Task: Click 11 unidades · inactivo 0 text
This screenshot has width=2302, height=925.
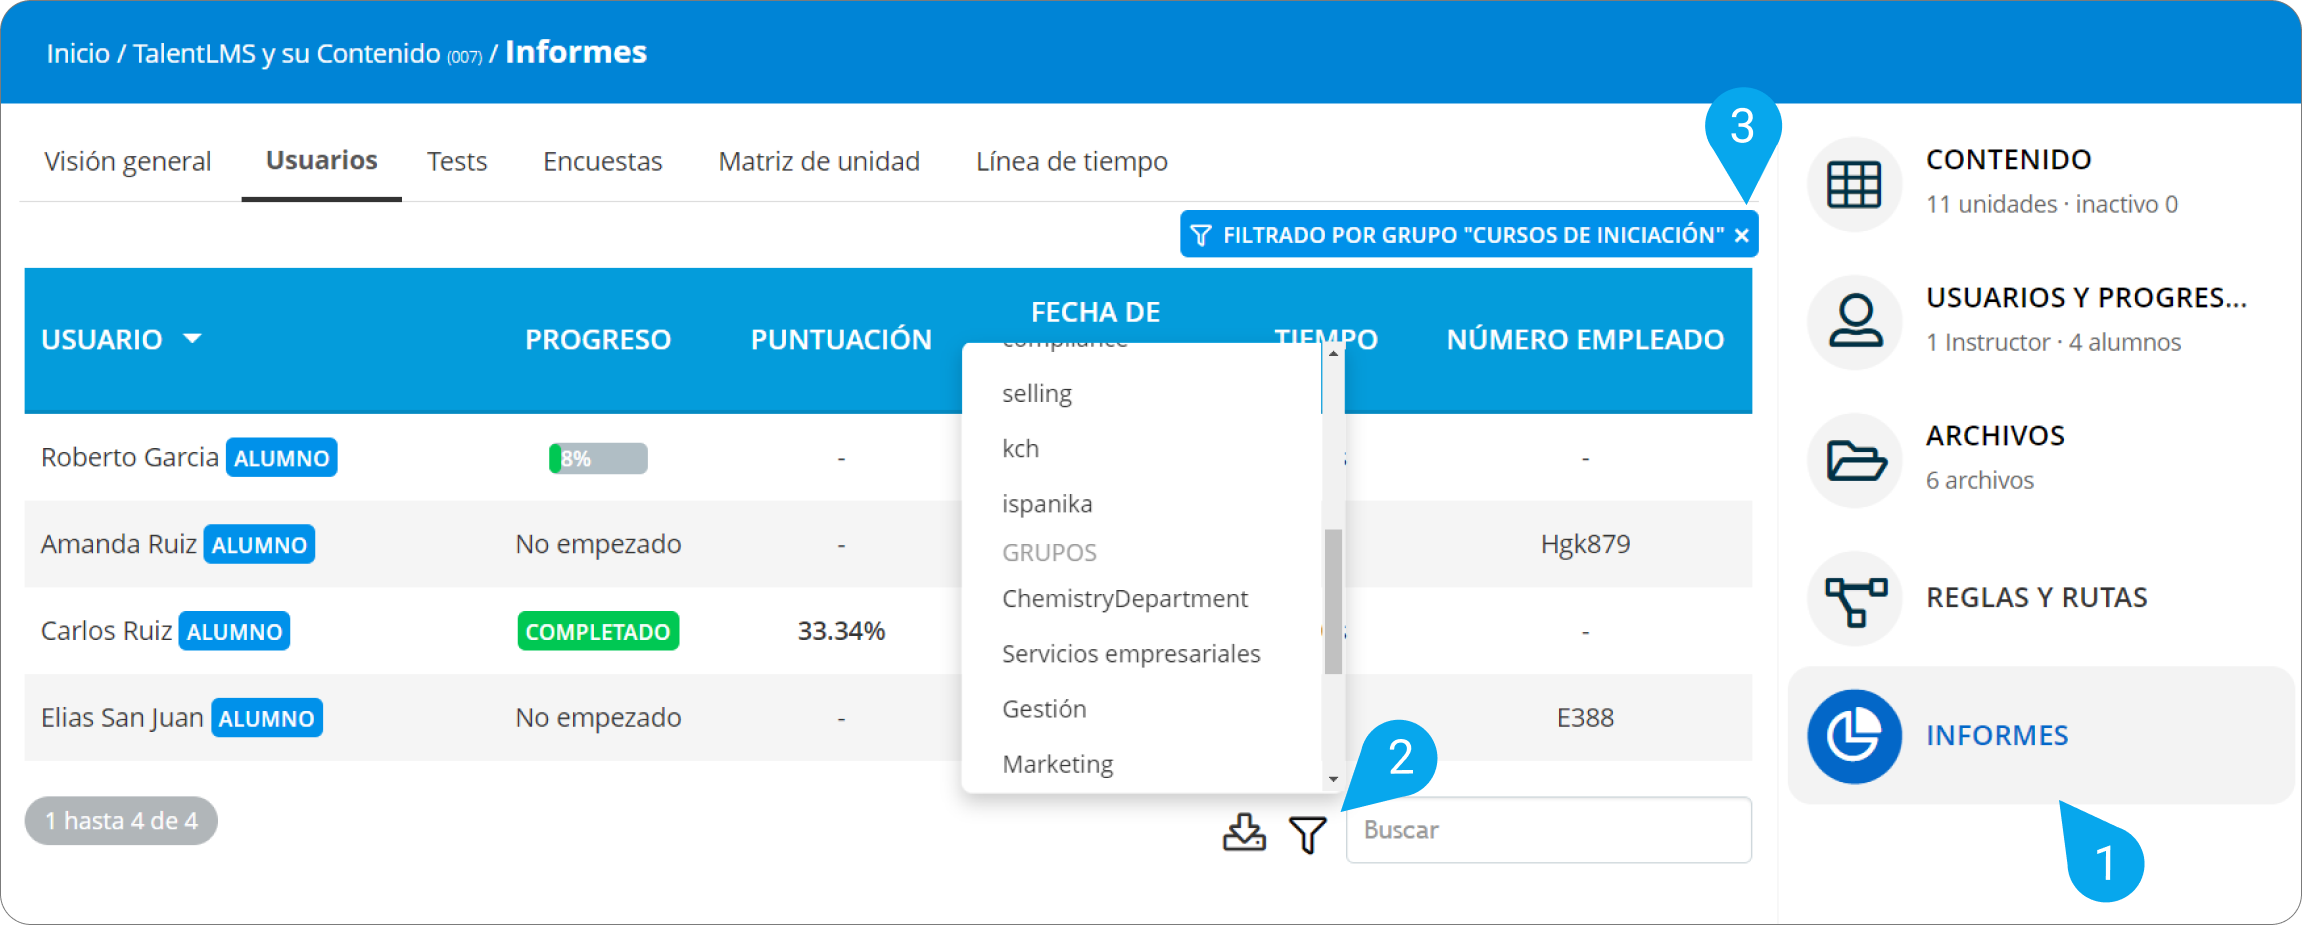Action: (2051, 204)
